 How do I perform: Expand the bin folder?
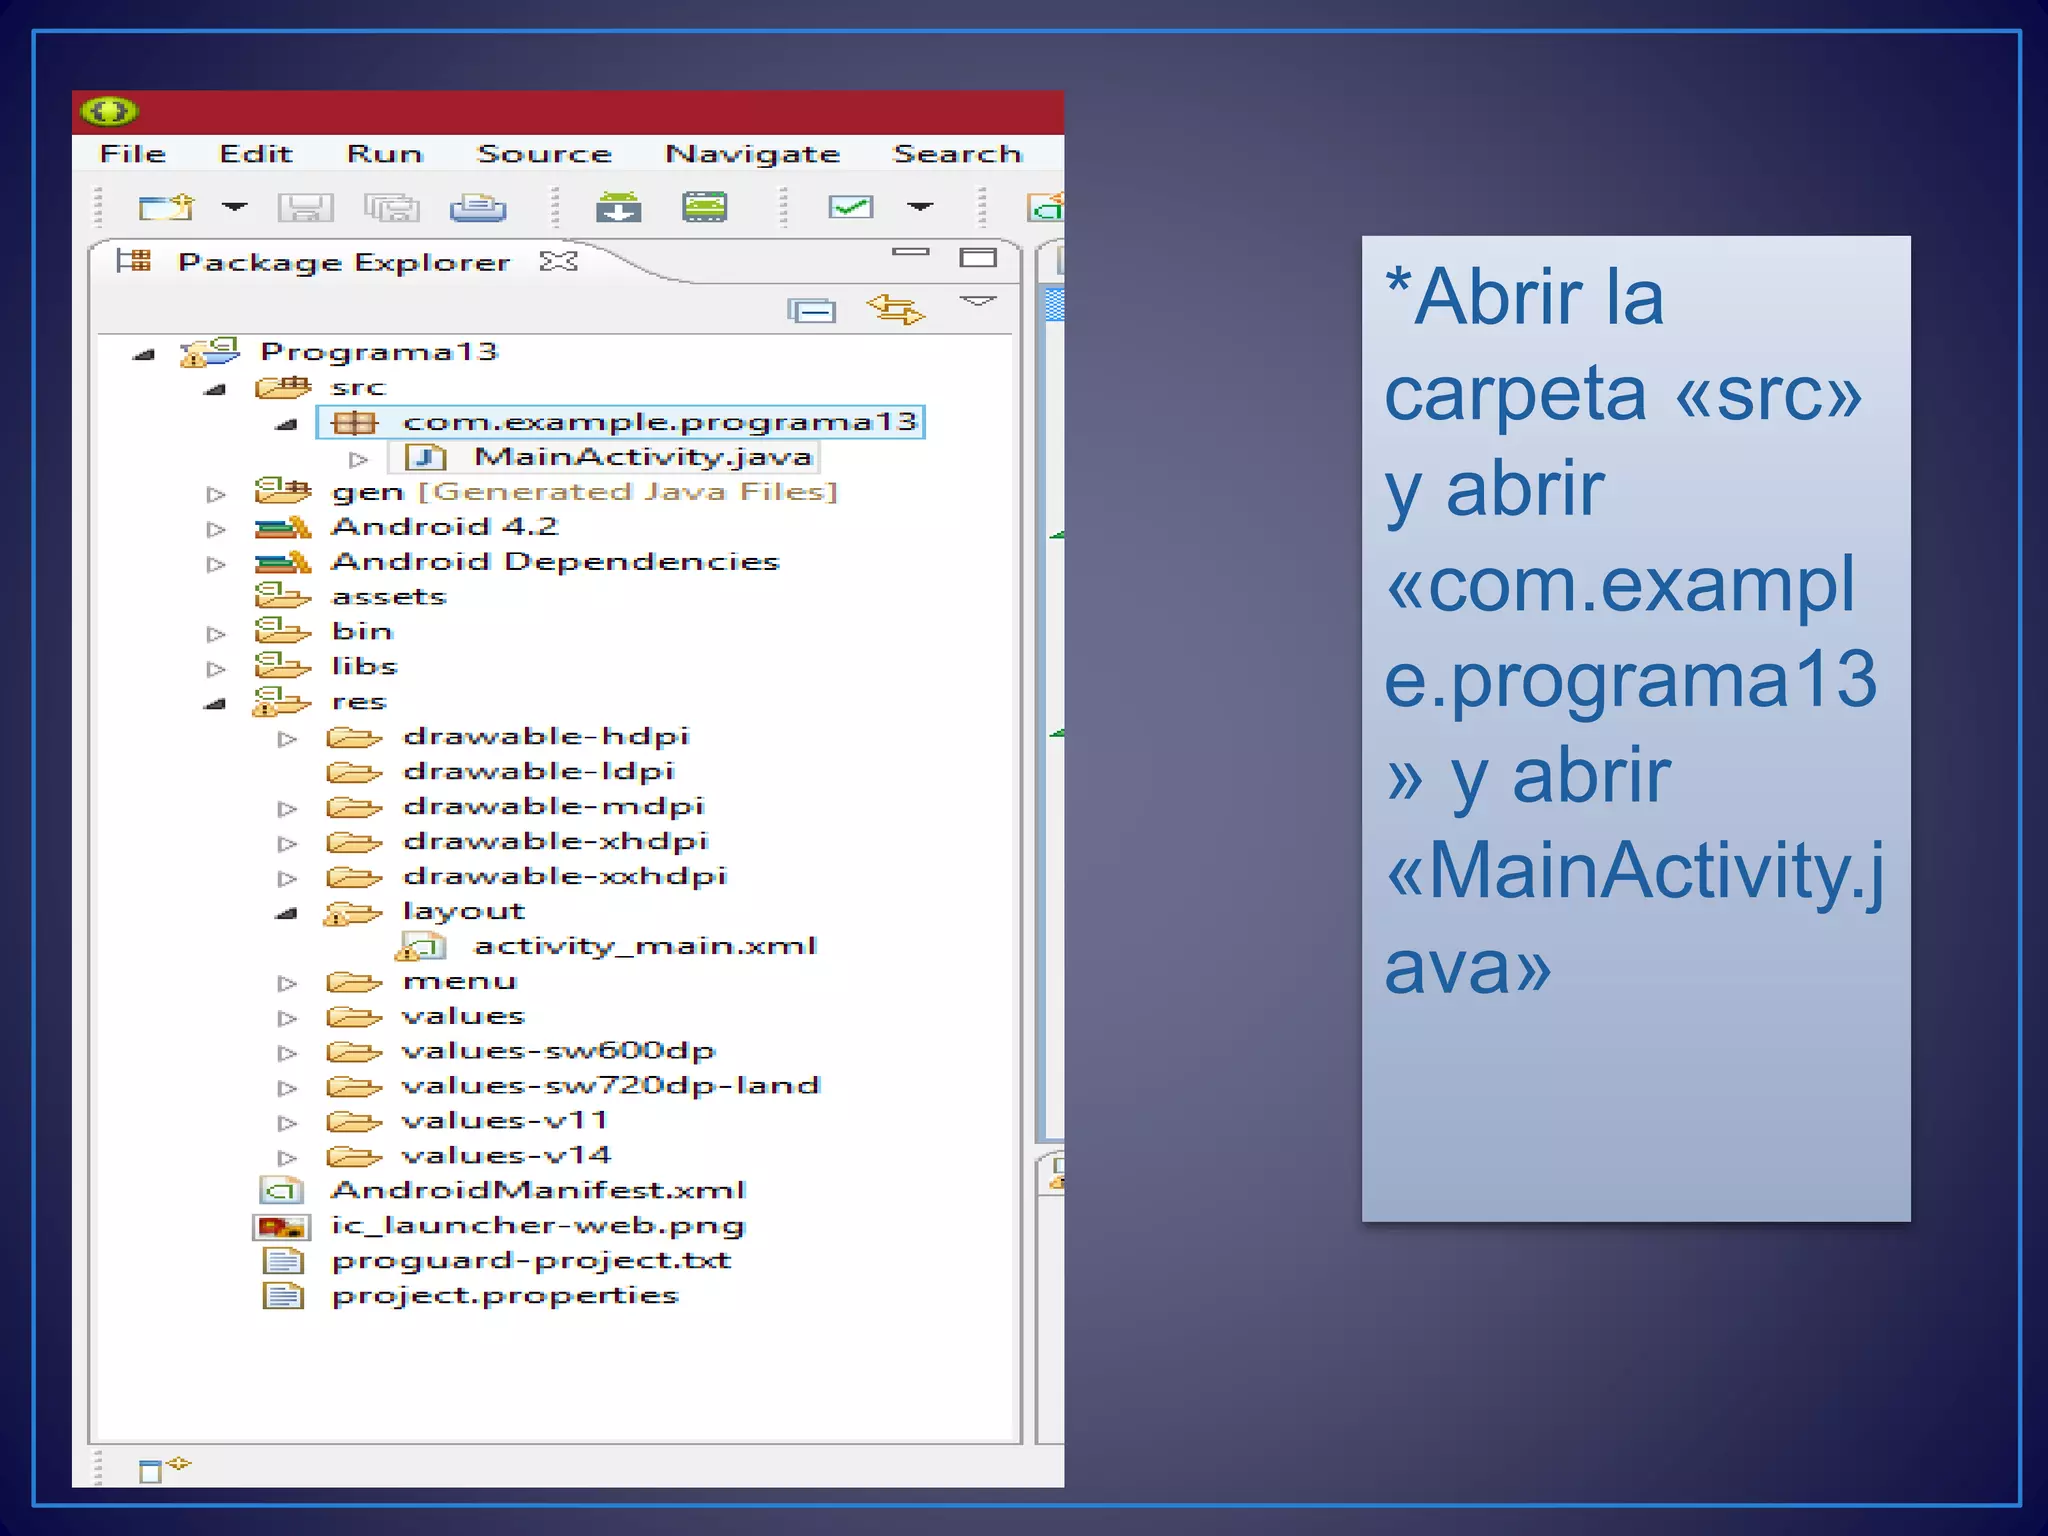pyautogui.click(x=216, y=634)
